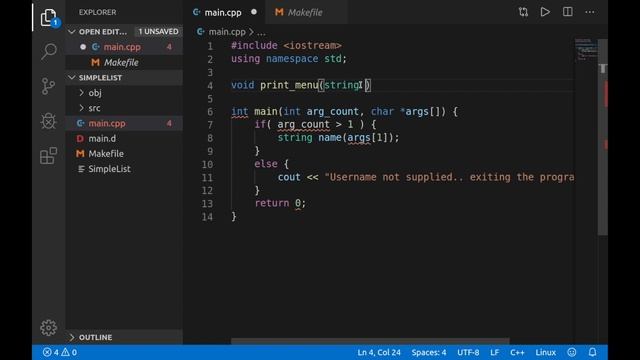The height and width of the screenshot is (360, 640).
Task: Click 'return 0;' on line 13
Action: [x=280, y=203]
